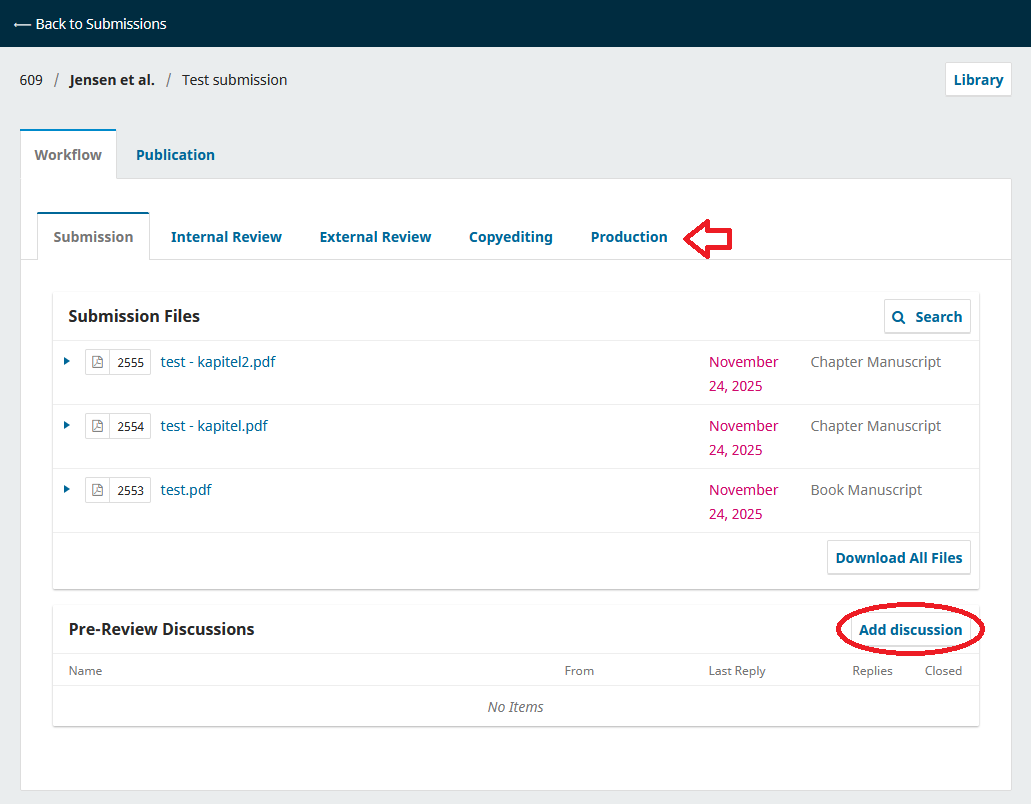Expand the file row for test - kapitel.pdf
This screenshot has width=1031, height=804.
coord(66,425)
